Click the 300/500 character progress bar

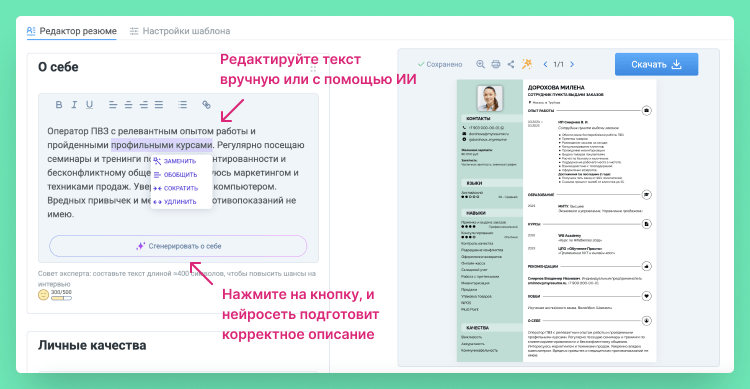[x=61, y=298]
